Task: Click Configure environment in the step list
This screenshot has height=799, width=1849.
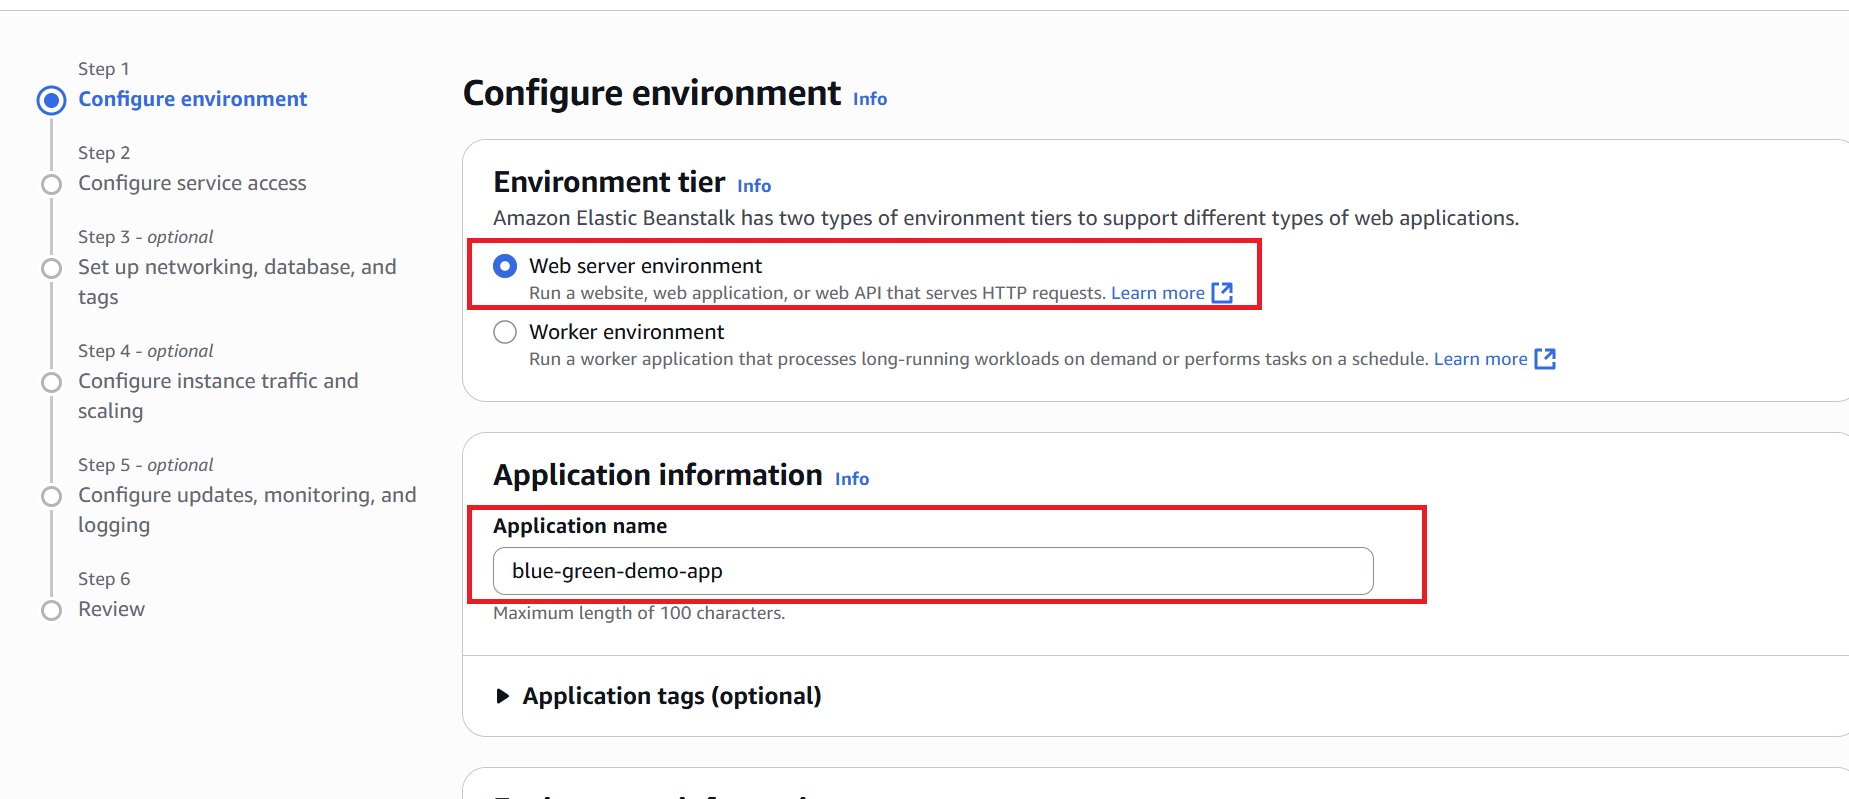Action: click(x=193, y=99)
